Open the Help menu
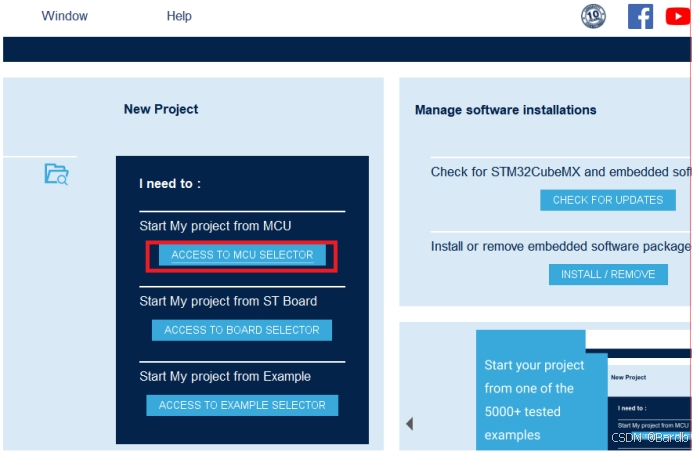Viewport: 697px width, 452px height. (x=179, y=16)
